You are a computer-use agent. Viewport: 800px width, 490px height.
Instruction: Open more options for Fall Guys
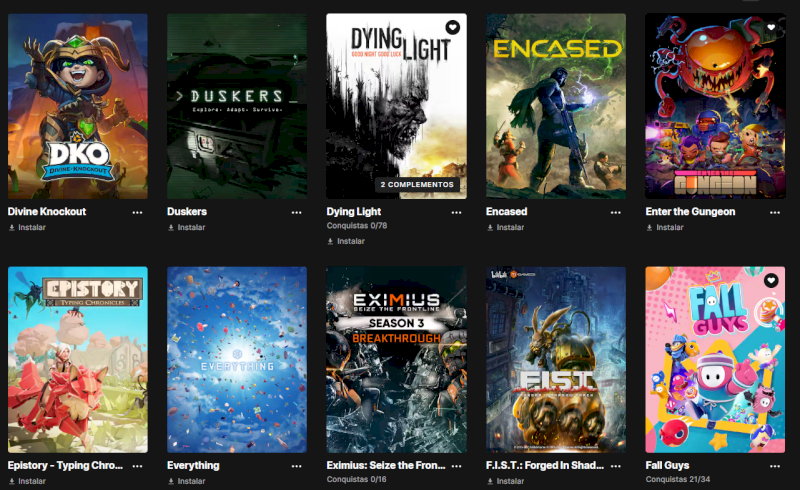(x=775, y=466)
